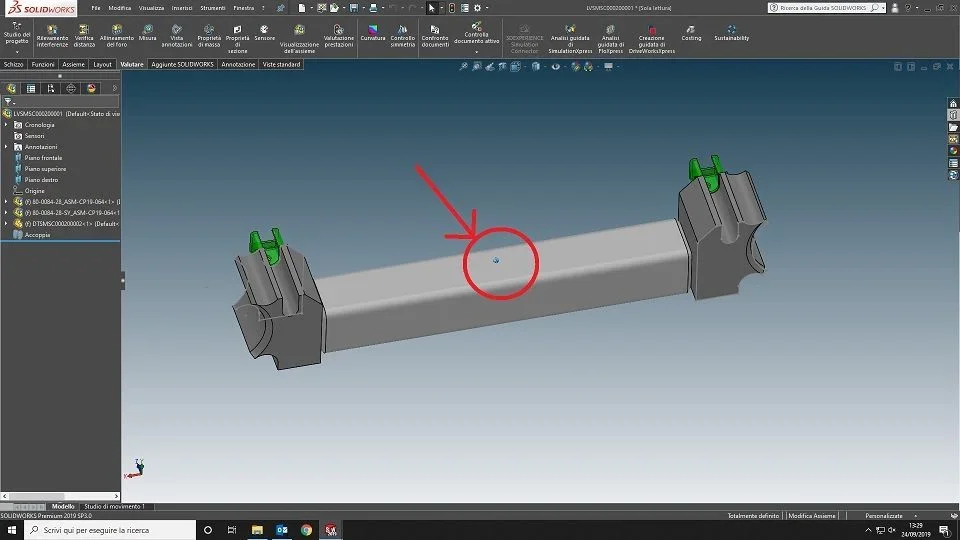Open Rilevamento interferenze tool
The image size is (960, 540).
click(x=52, y=36)
